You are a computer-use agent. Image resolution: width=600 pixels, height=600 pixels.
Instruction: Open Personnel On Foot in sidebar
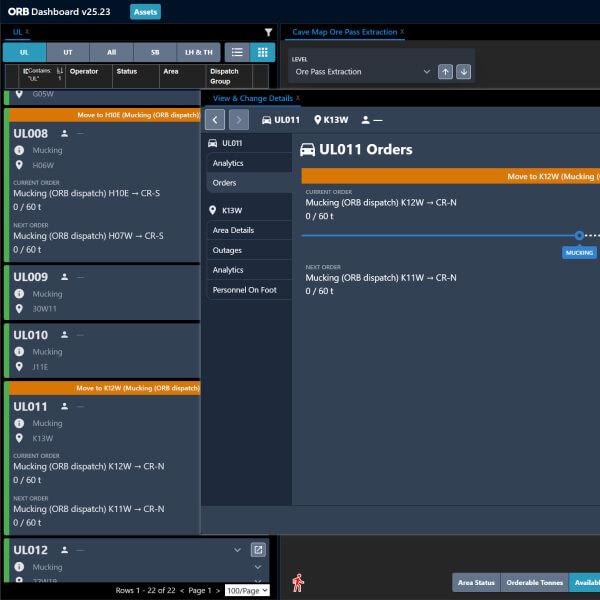click(249, 290)
